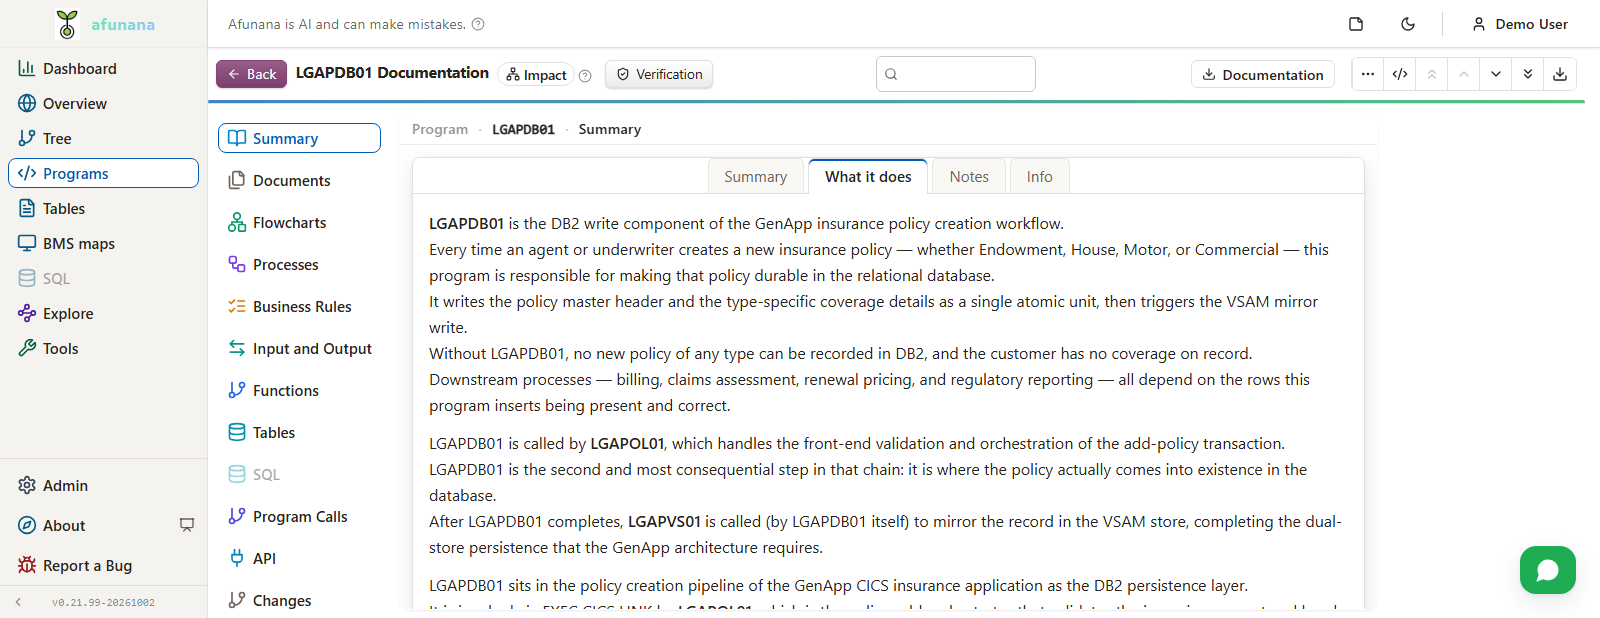Open the Admin settings
Screen dimensions: 1600x618
103,485
